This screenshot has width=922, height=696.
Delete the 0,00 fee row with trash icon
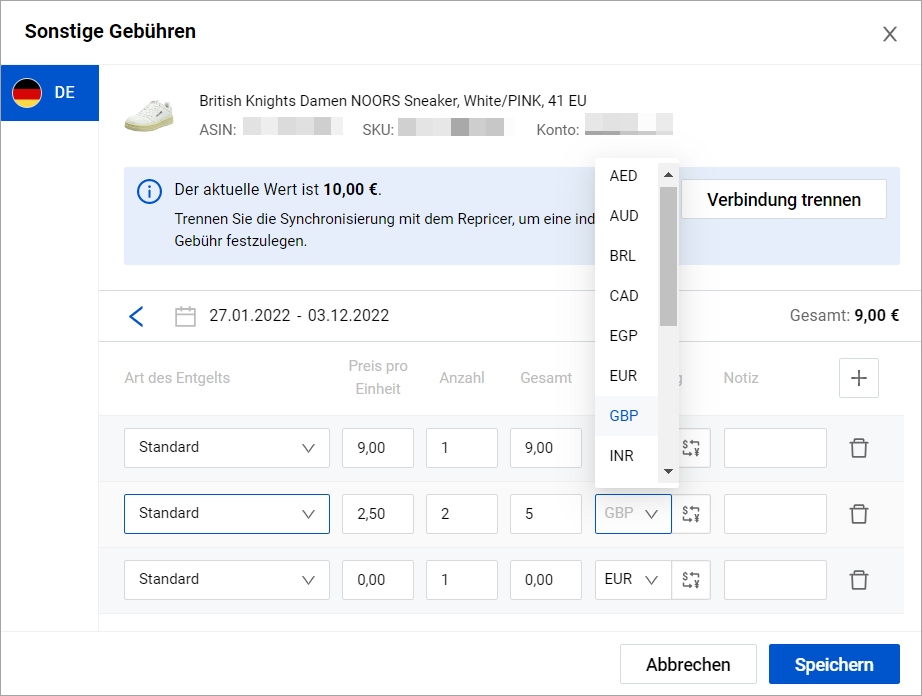858,580
